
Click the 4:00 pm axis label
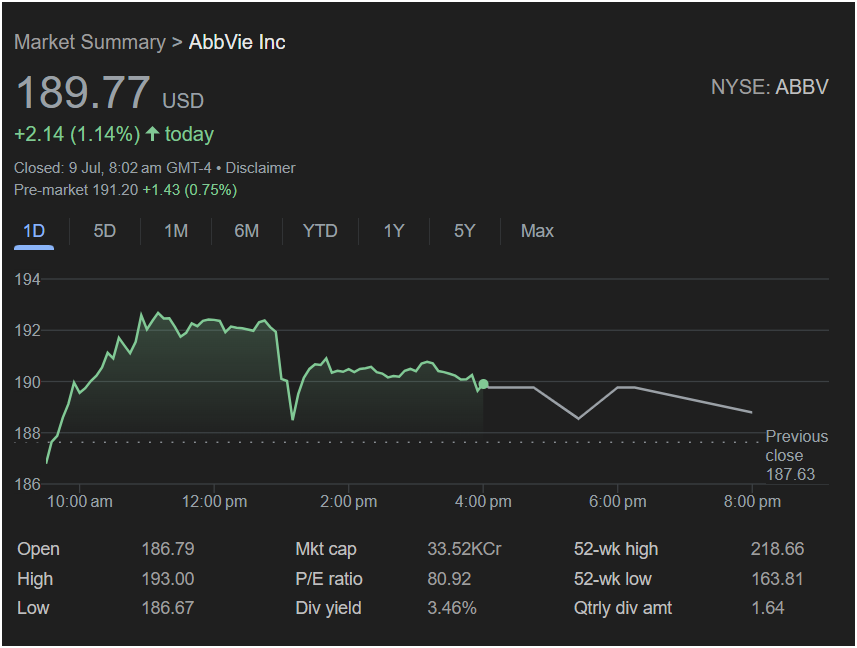[483, 501]
